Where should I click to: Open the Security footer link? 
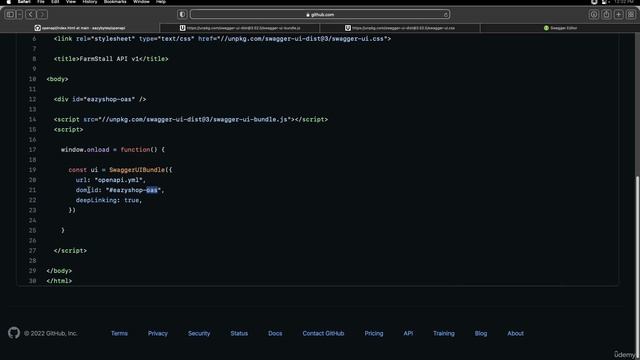(x=199, y=333)
